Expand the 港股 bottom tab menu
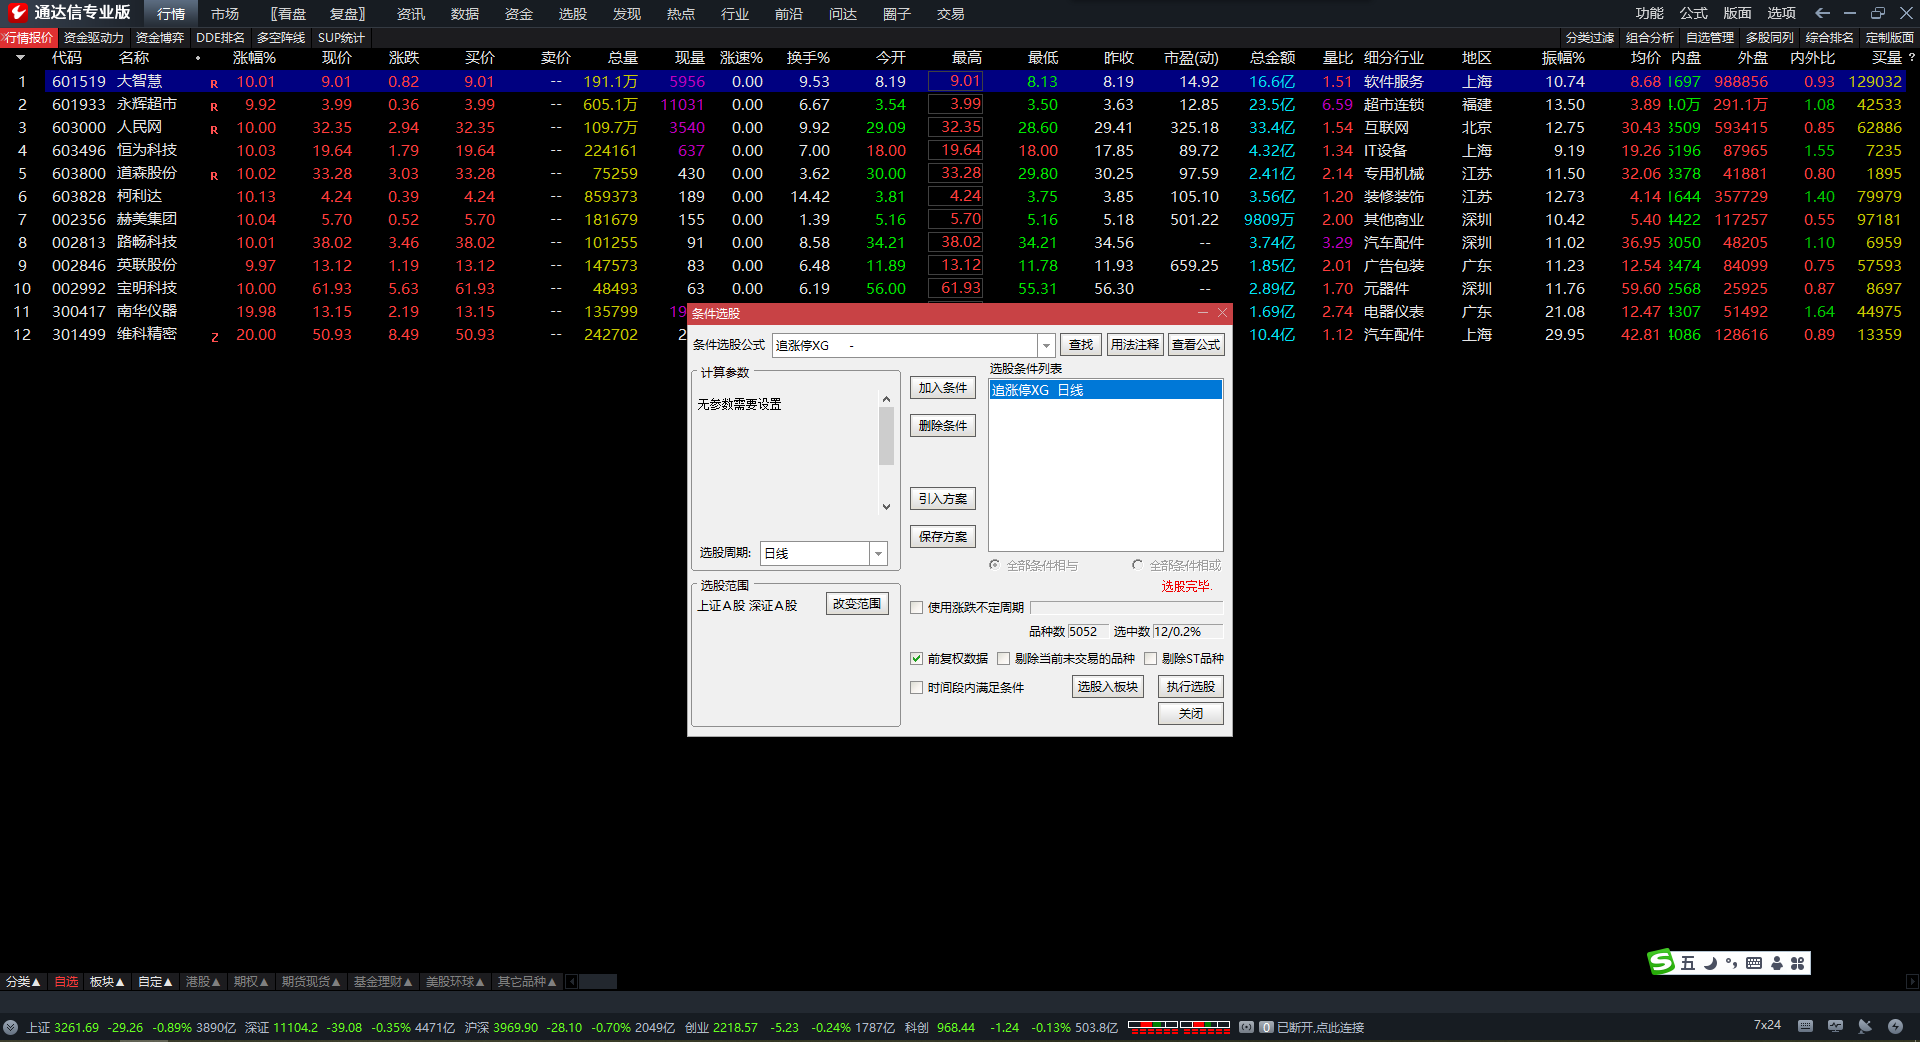 (203, 982)
